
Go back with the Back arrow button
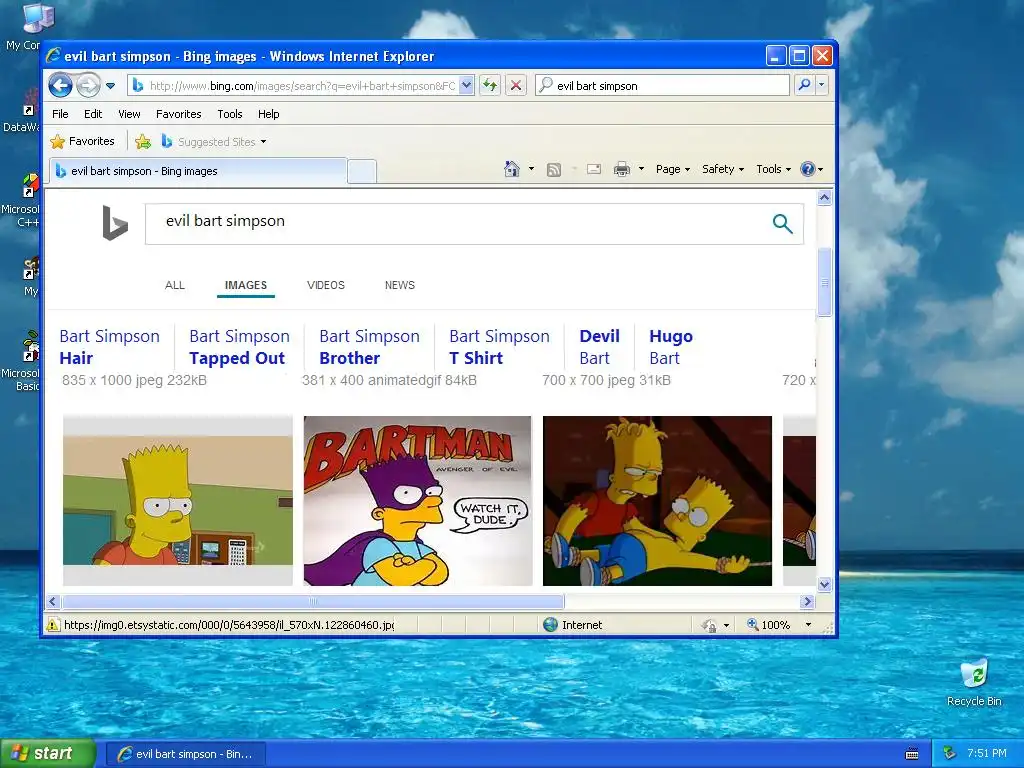pyautogui.click(x=60, y=86)
